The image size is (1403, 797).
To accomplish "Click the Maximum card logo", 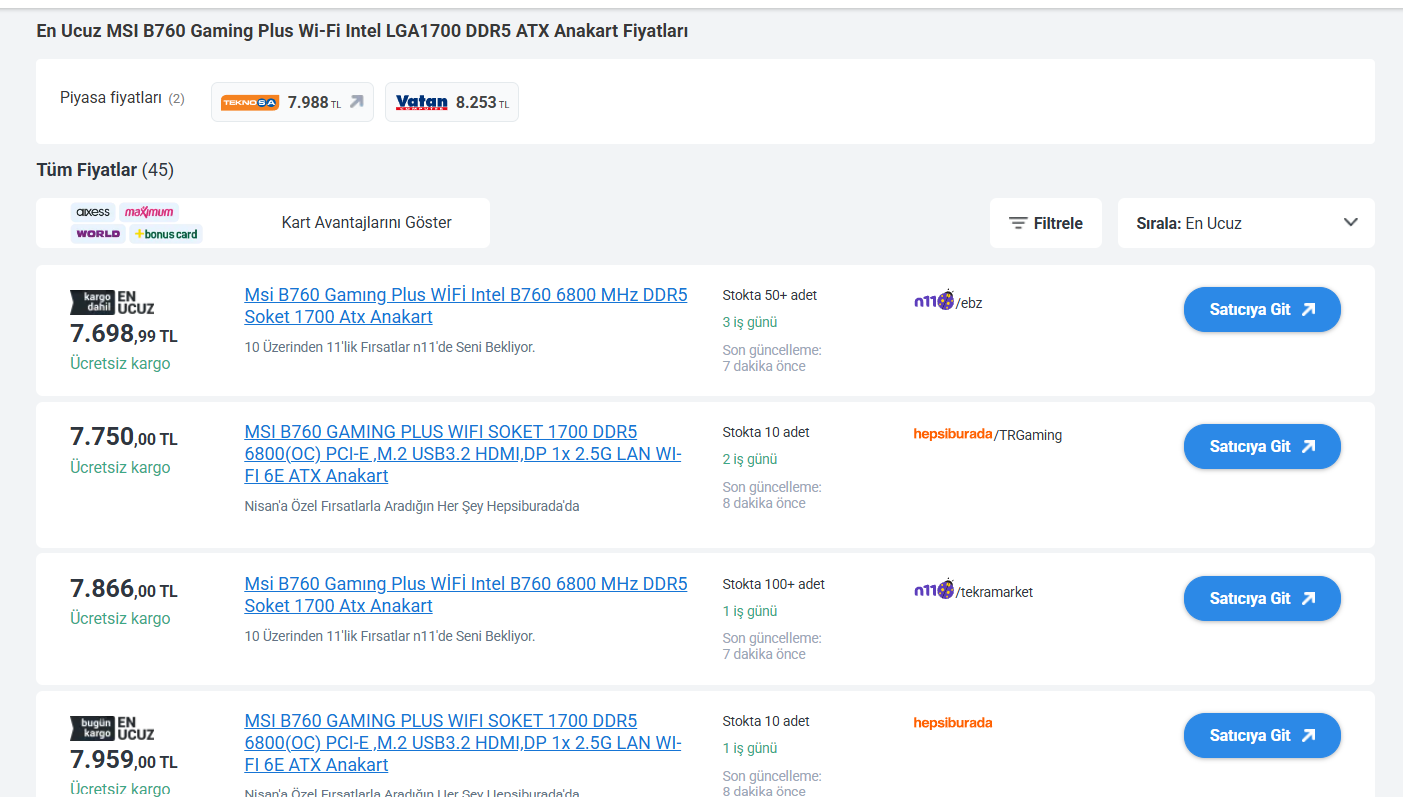I will (149, 212).
